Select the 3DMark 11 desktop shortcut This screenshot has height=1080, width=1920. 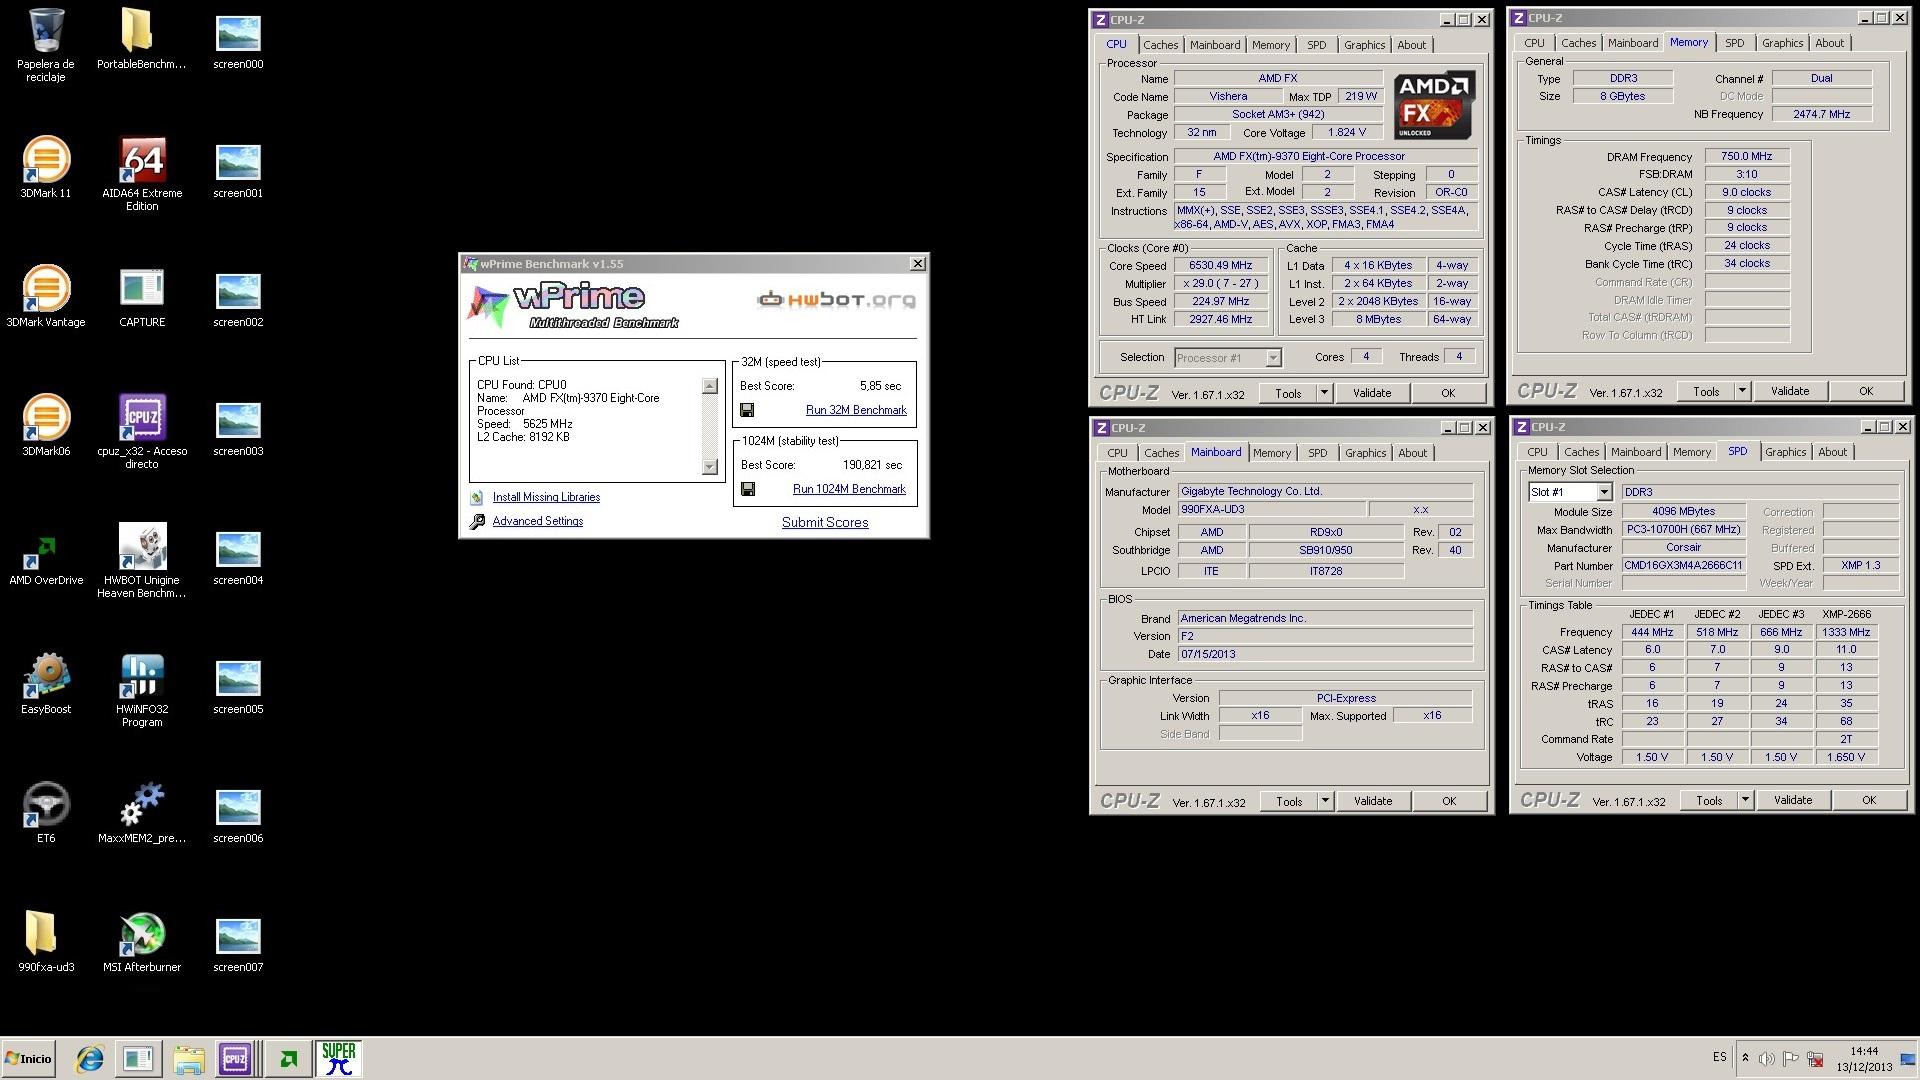(x=46, y=167)
